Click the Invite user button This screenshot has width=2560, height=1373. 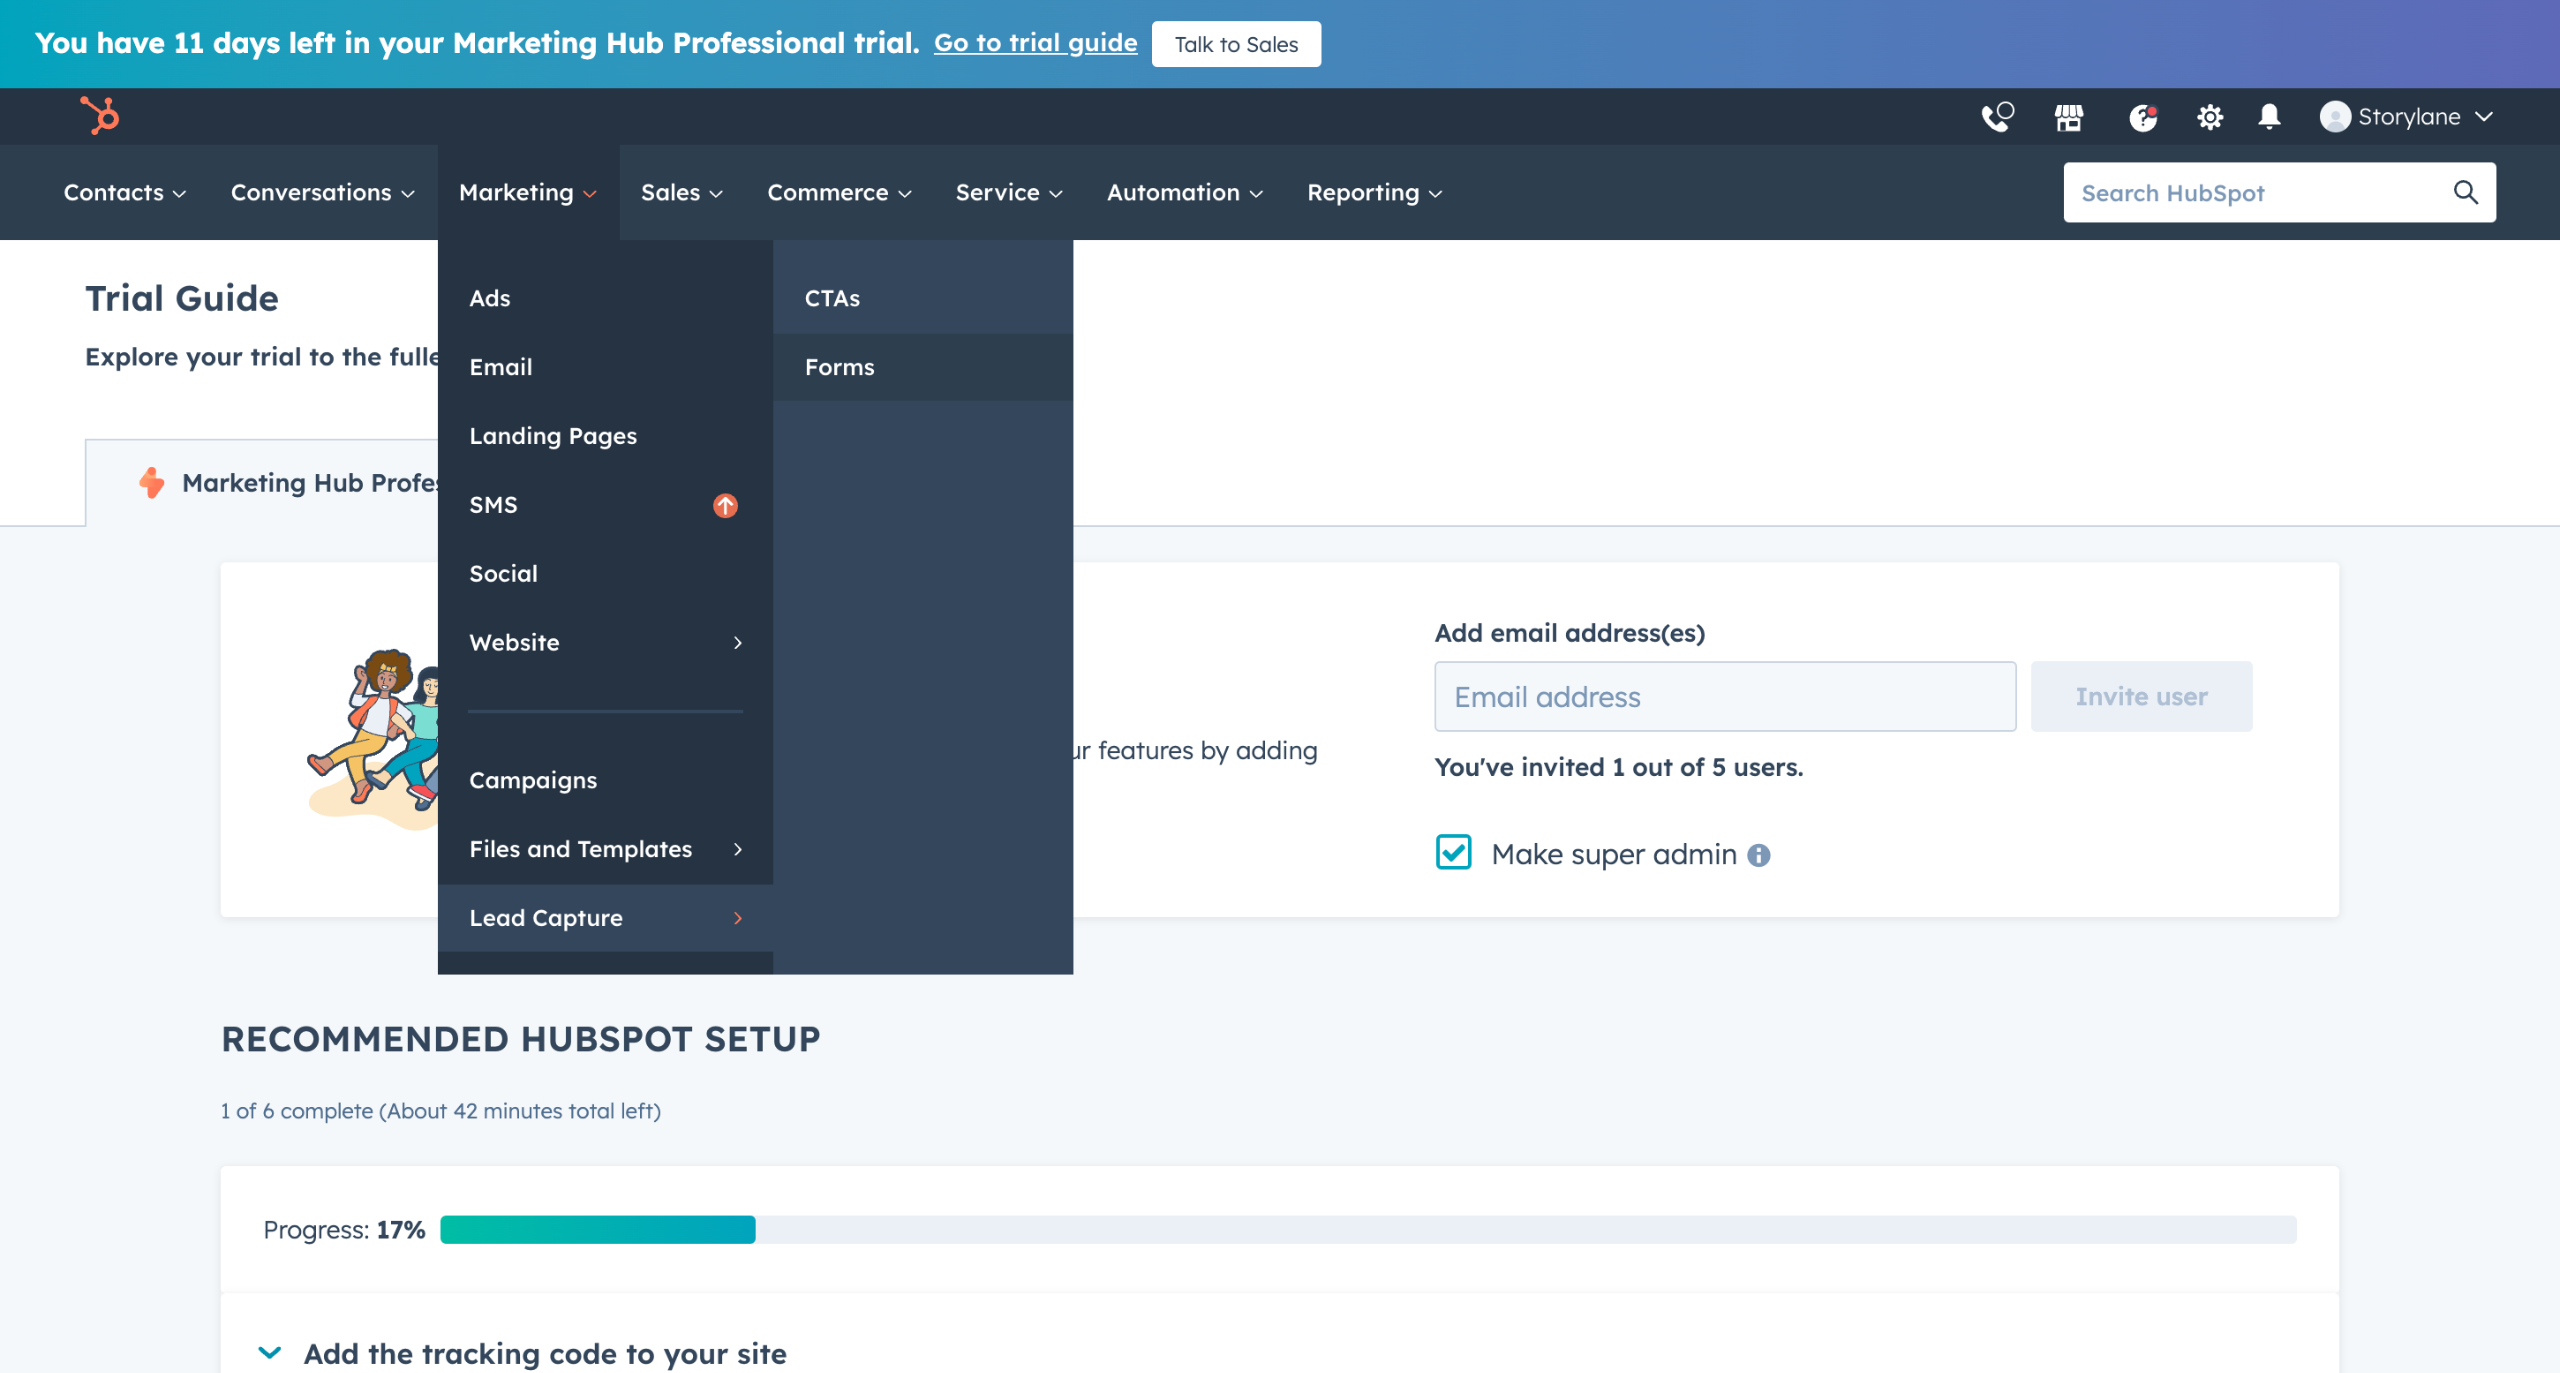point(2141,696)
